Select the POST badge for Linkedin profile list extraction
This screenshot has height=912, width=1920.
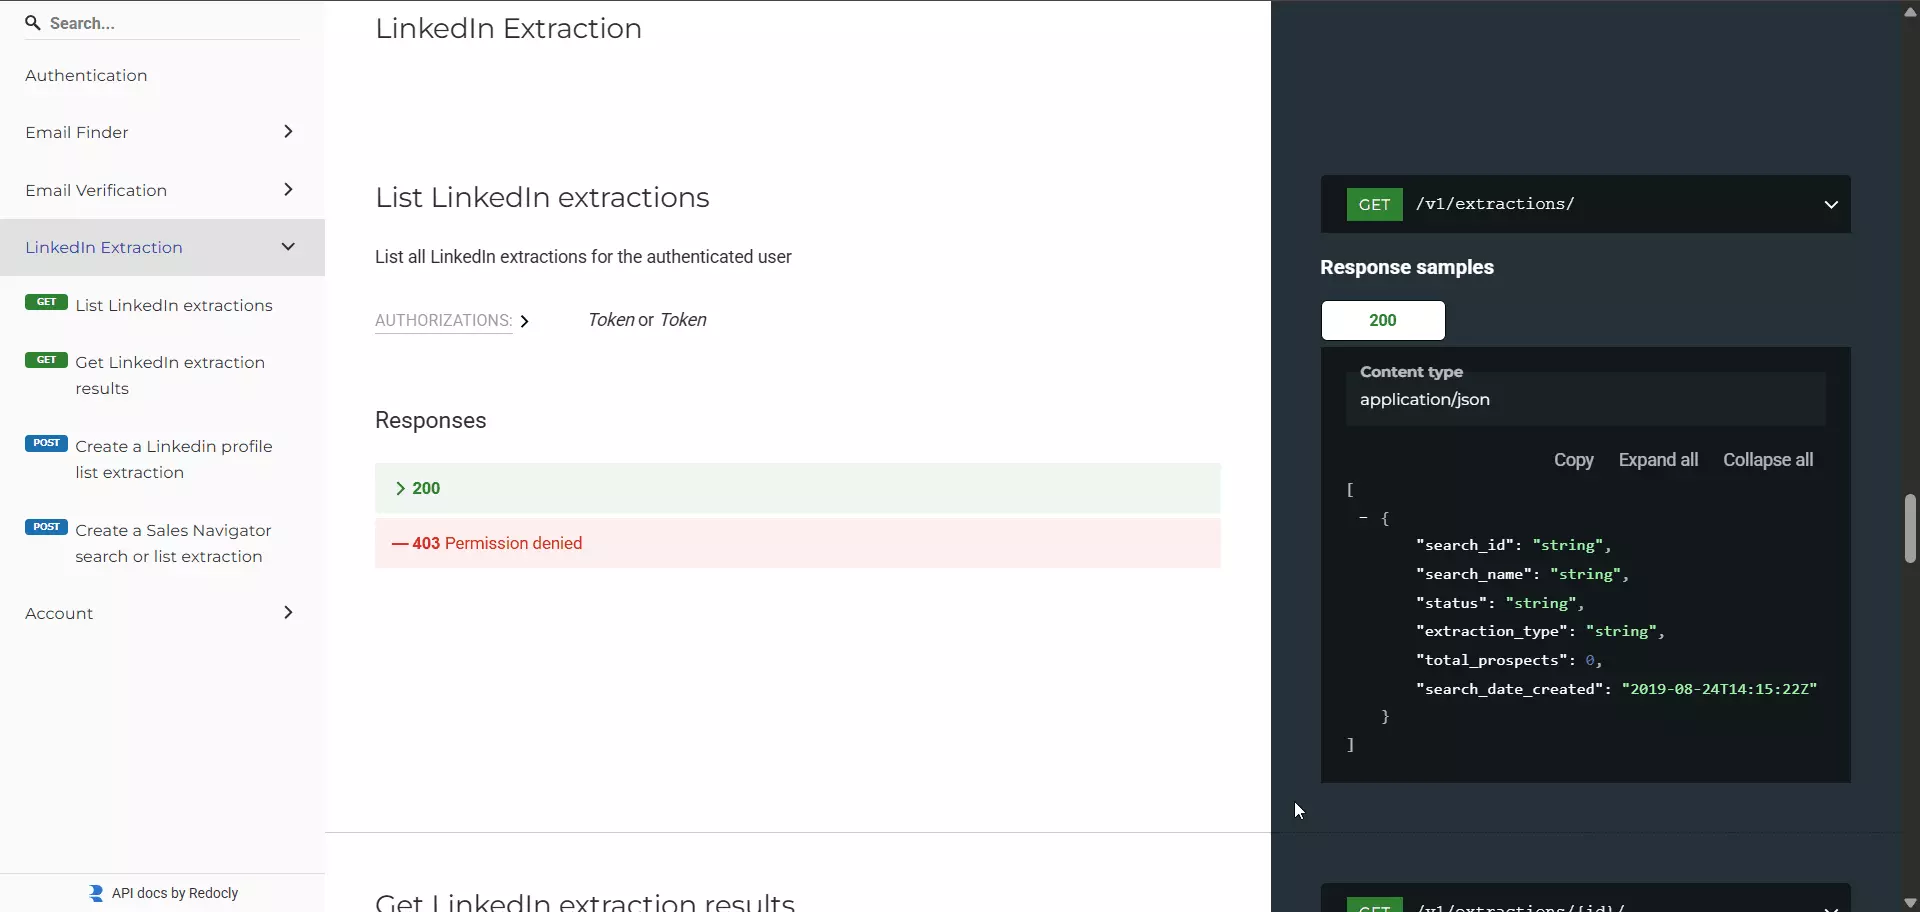[46, 443]
